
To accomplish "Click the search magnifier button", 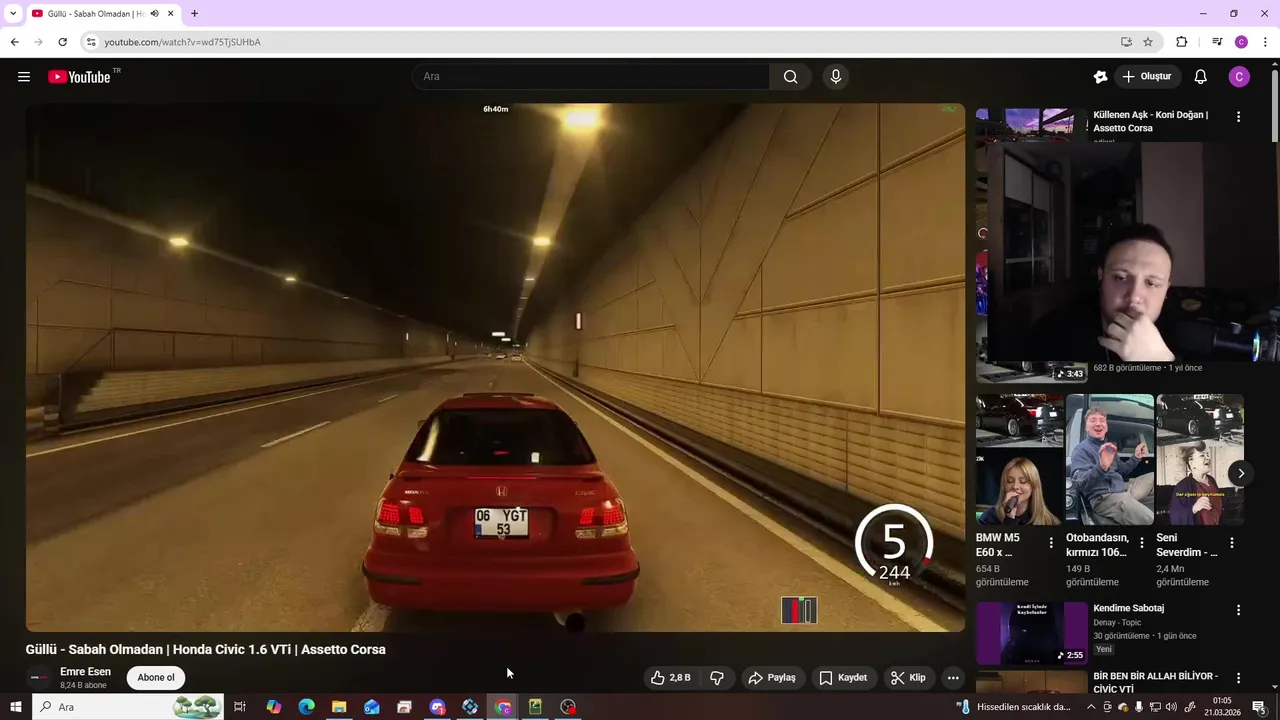I will click(790, 77).
